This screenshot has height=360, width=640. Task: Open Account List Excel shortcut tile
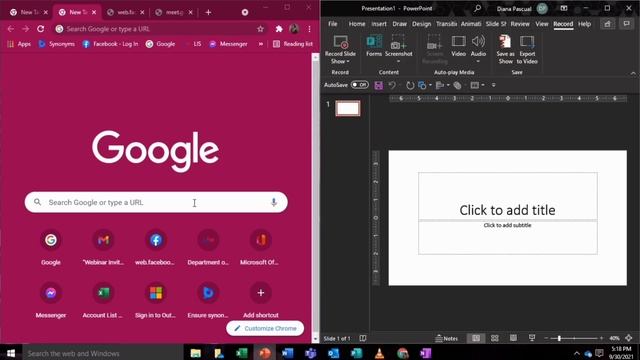103,300
